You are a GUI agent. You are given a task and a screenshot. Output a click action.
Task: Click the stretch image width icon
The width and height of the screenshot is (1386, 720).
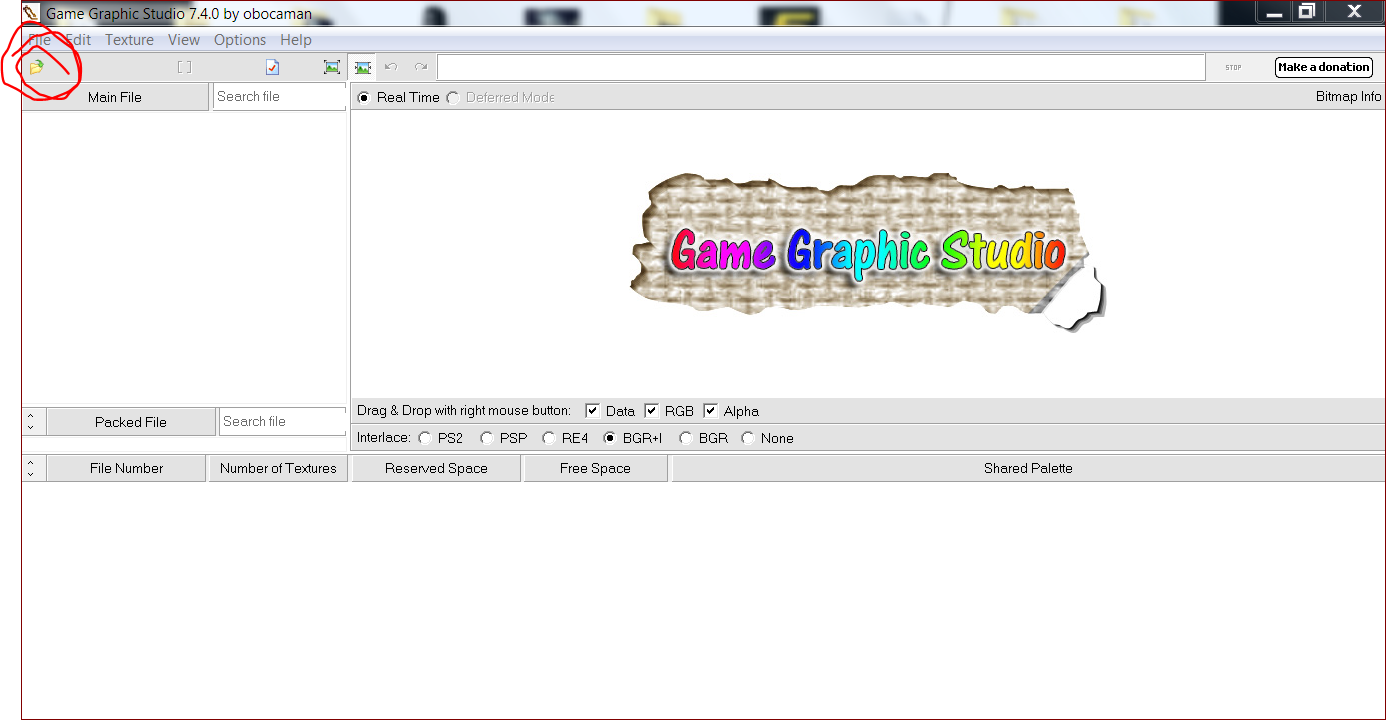point(363,67)
